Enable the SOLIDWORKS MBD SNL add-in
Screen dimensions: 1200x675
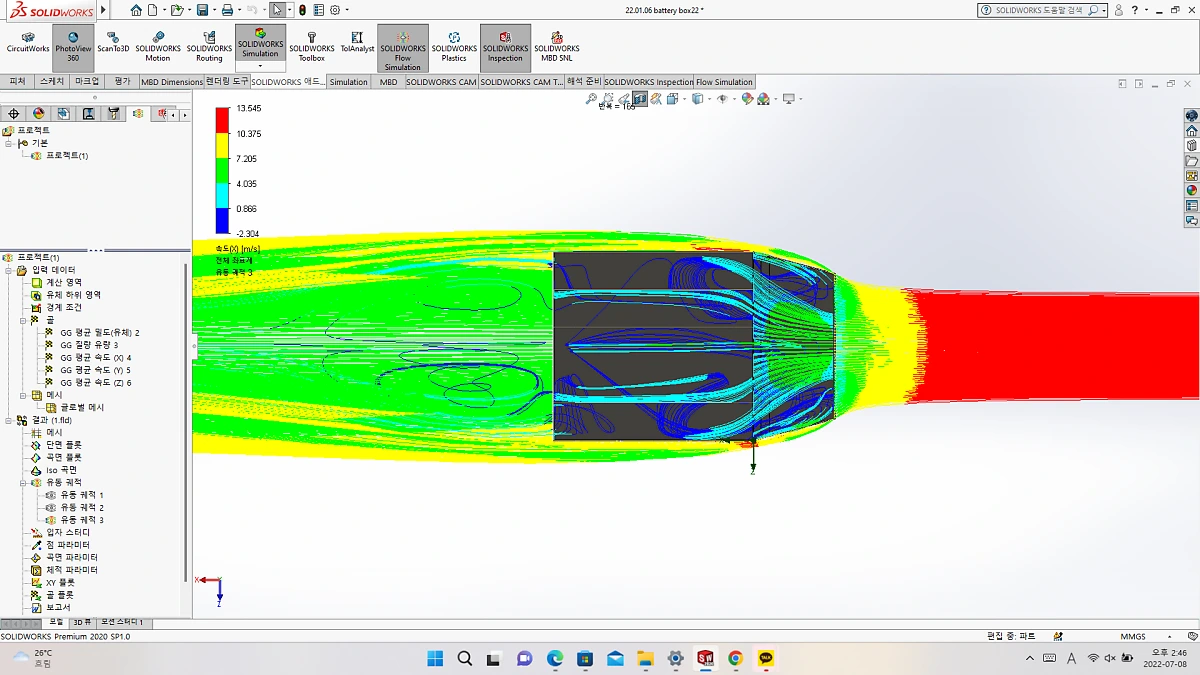coord(557,46)
